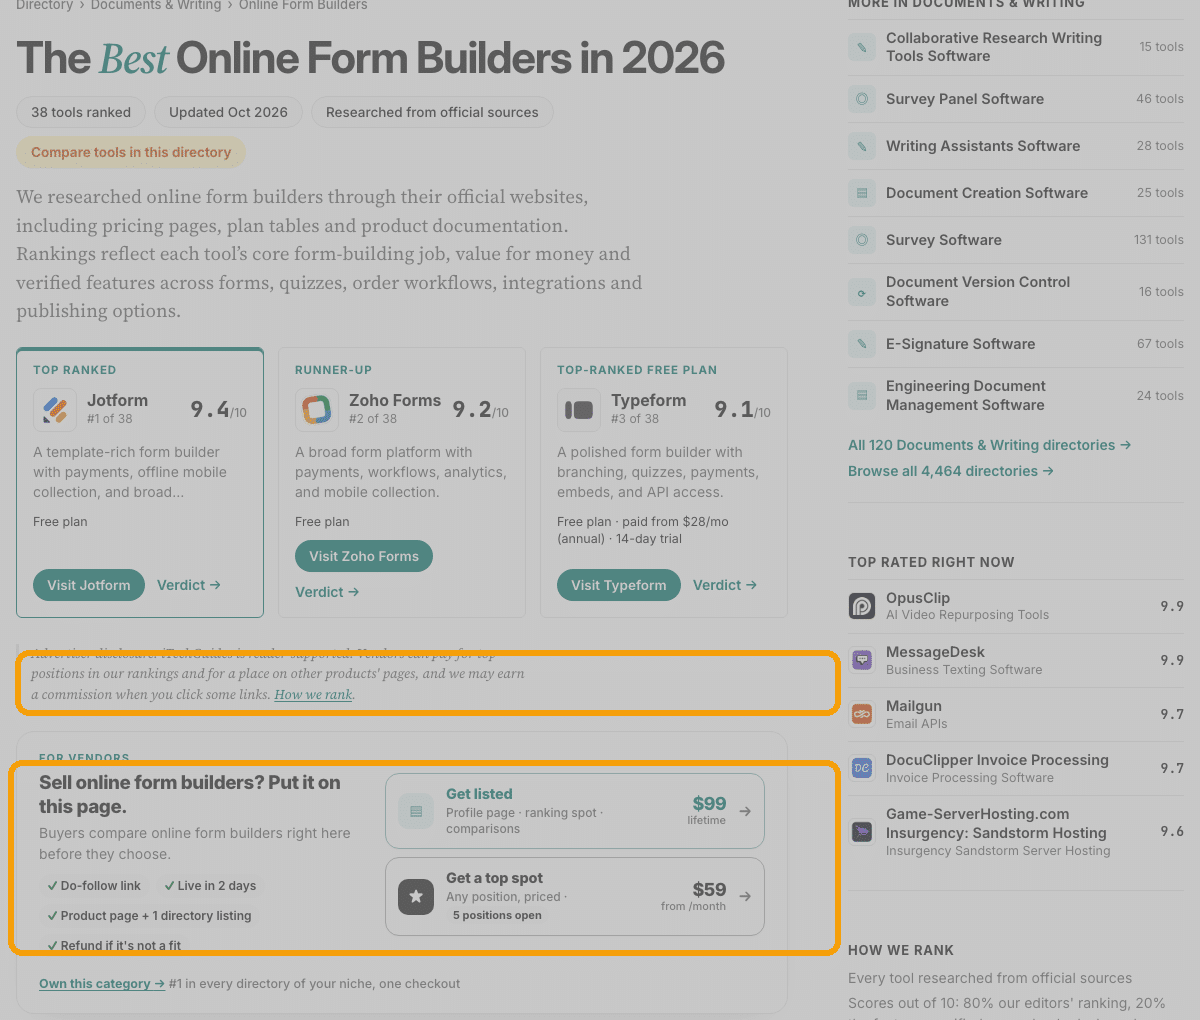Click the Get a top spot title

click(x=494, y=878)
